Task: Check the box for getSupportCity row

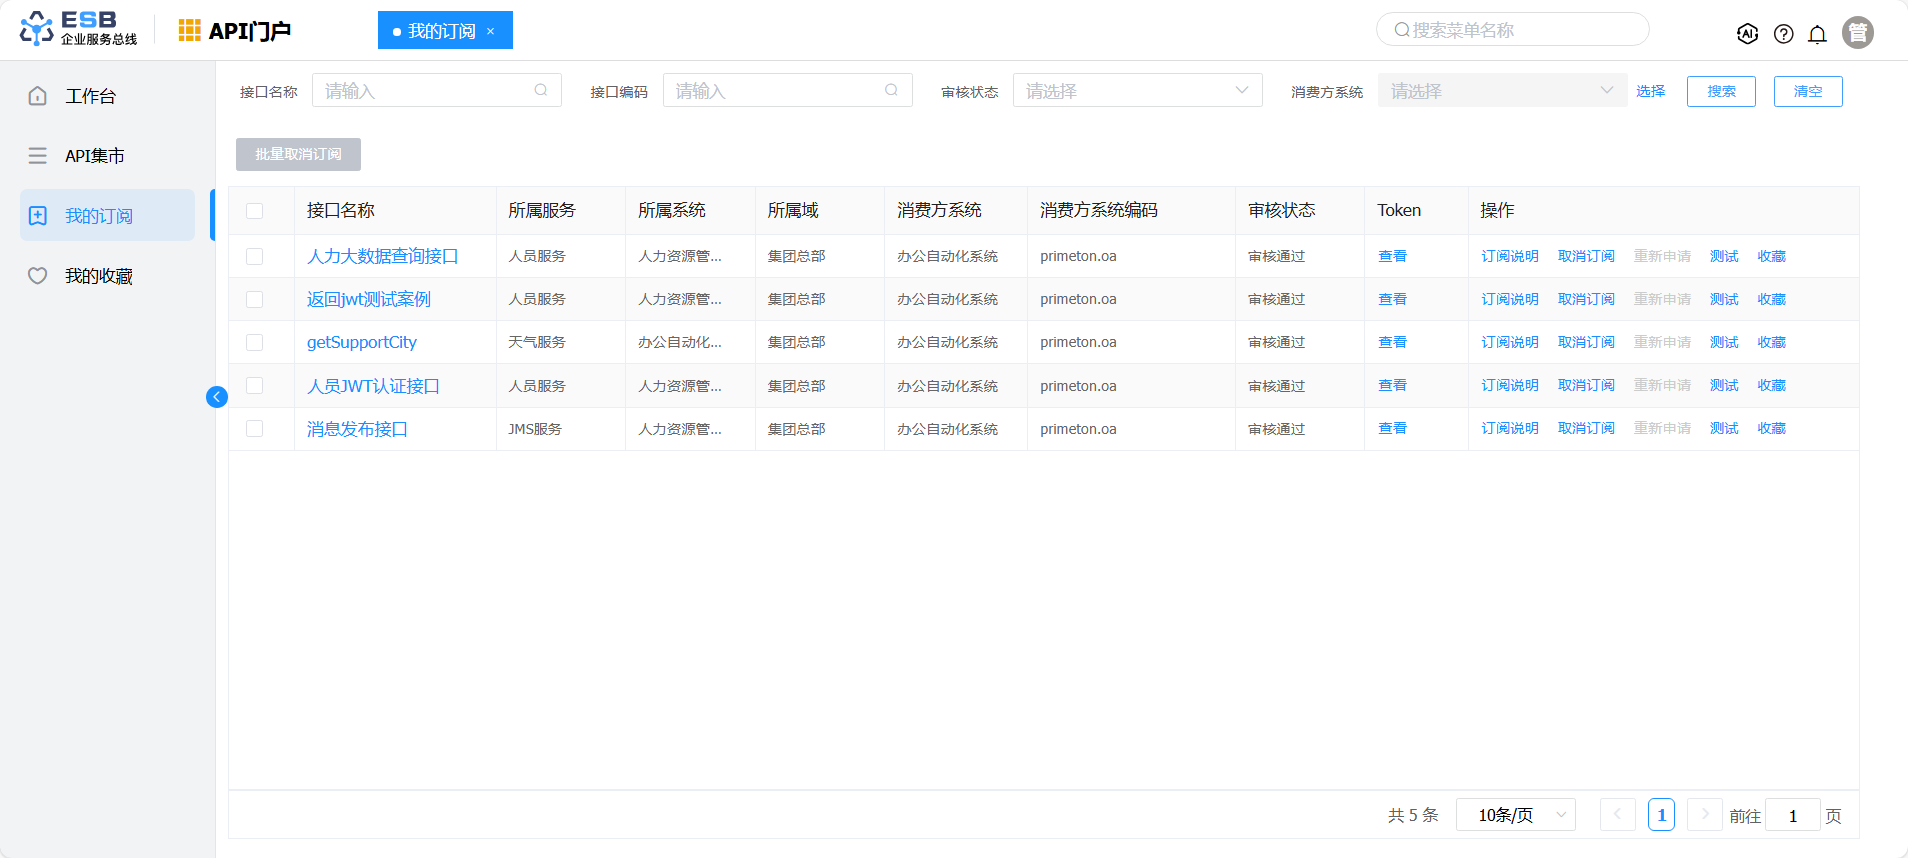Action: [255, 343]
